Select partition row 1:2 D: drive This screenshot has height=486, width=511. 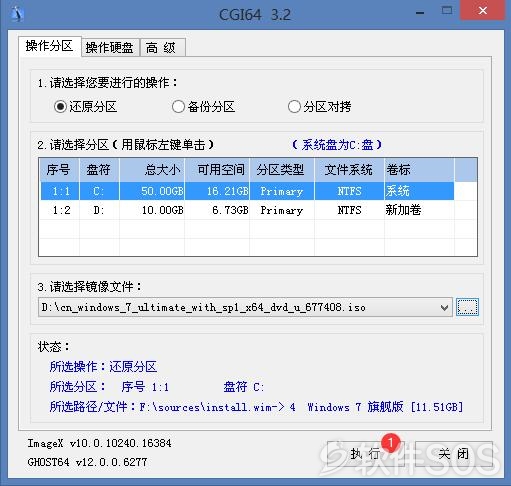(x=247, y=210)
